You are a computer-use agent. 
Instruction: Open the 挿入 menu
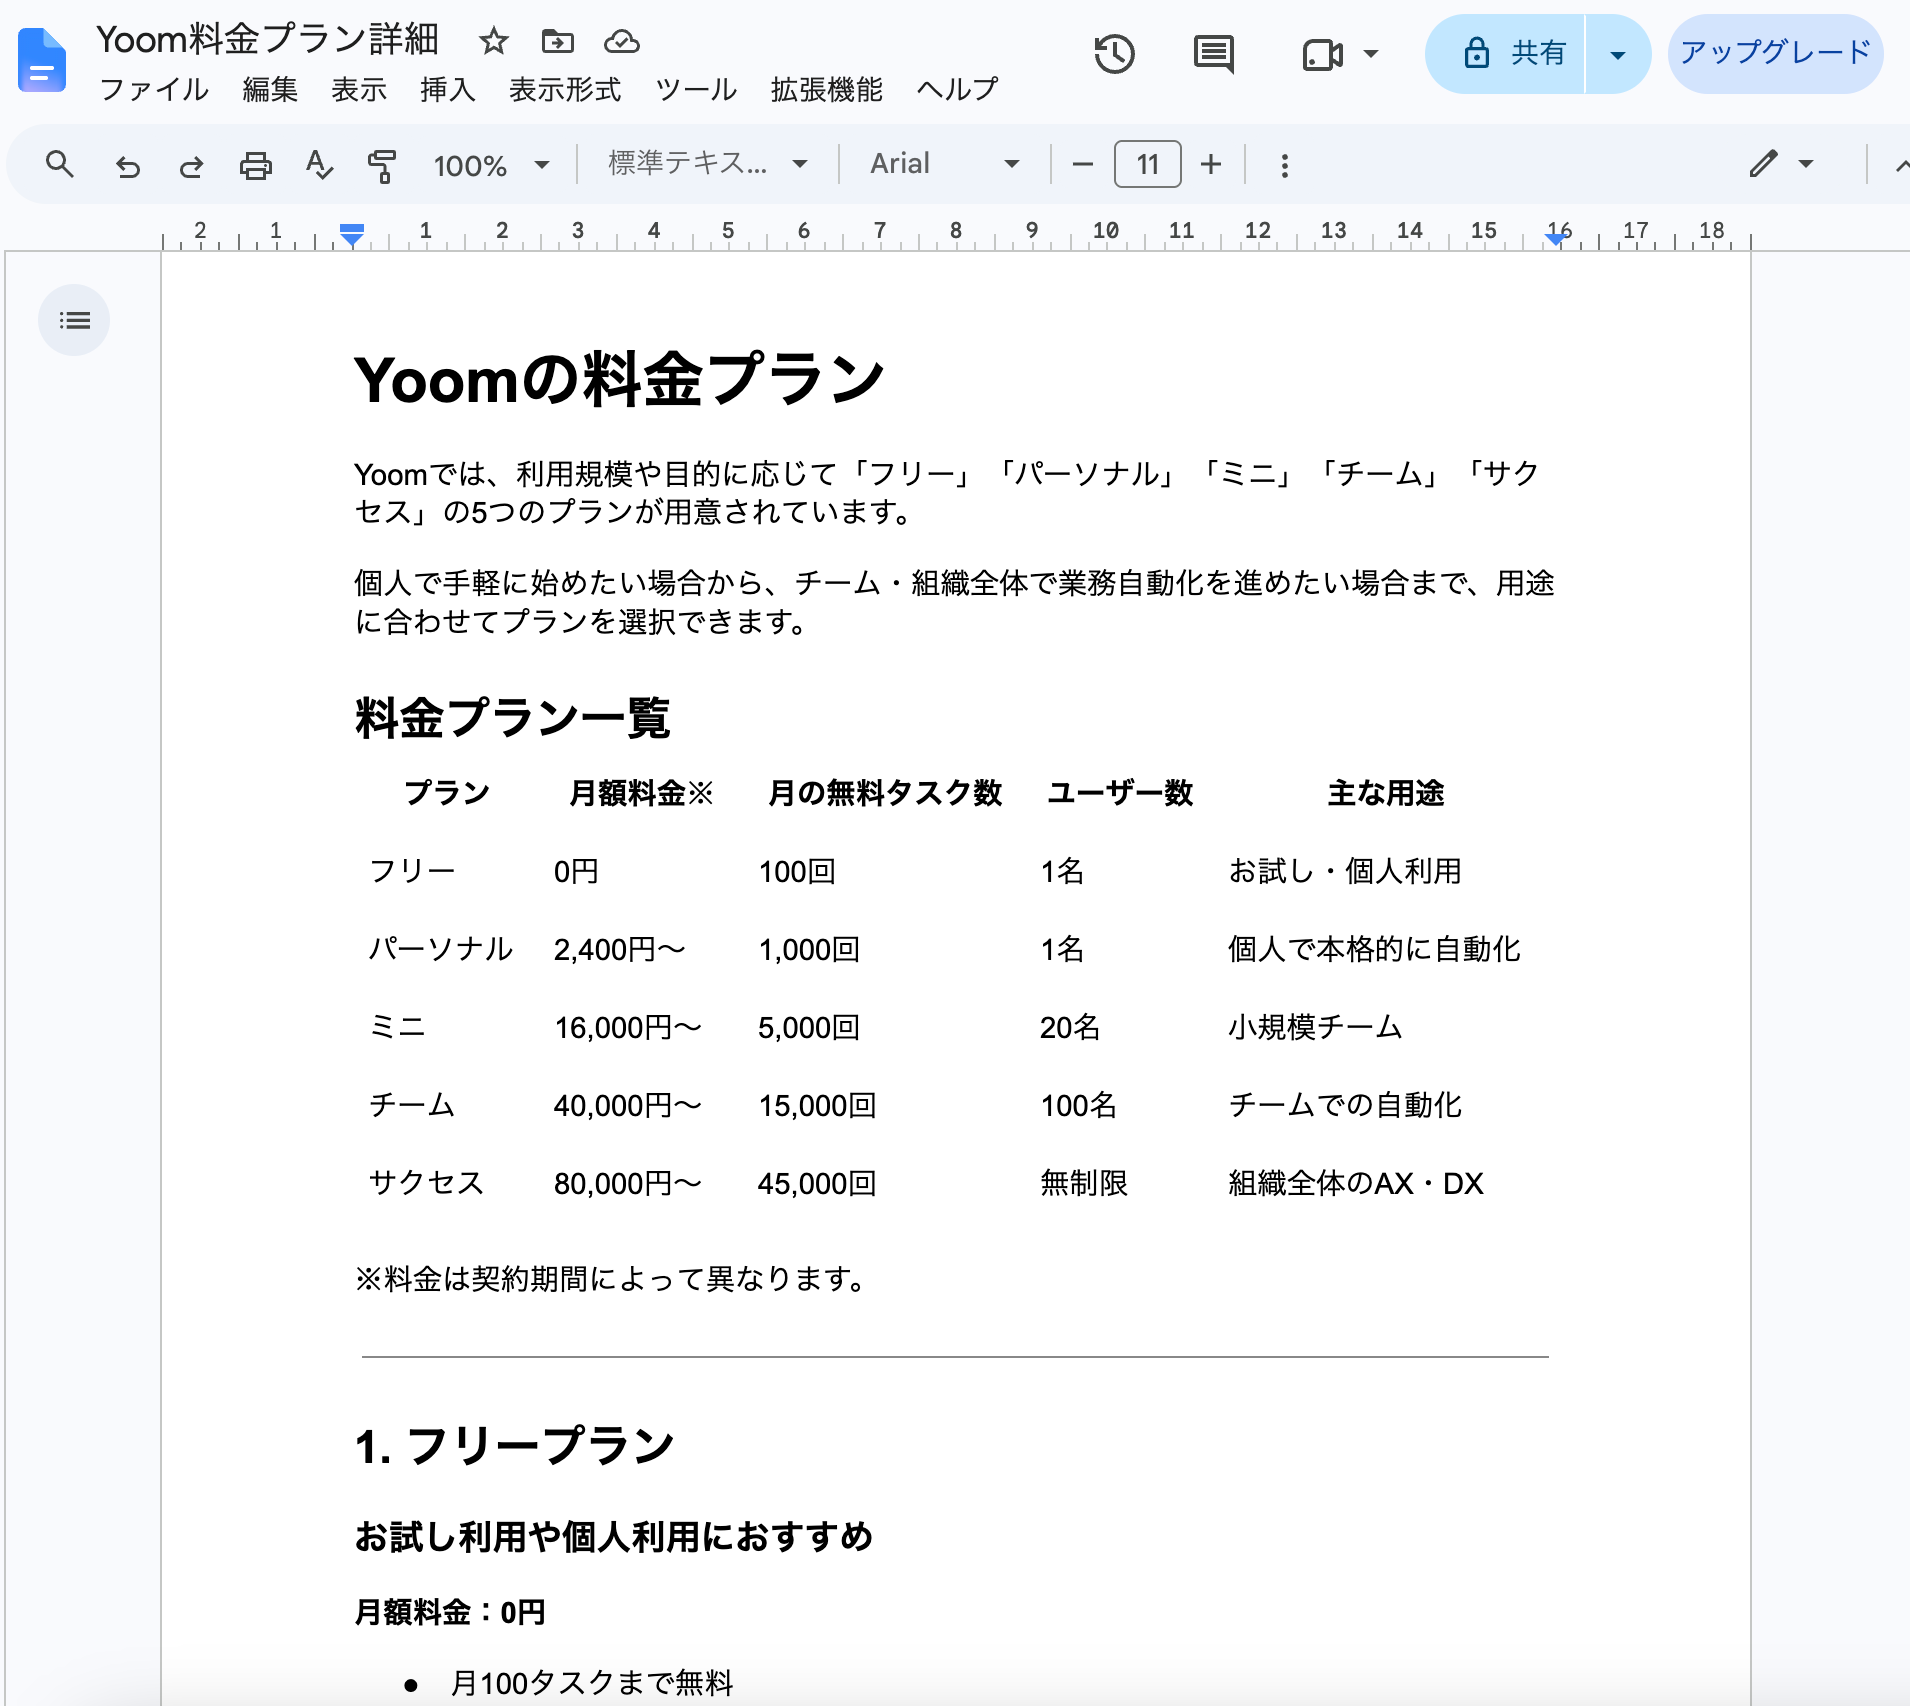(448, 90)
